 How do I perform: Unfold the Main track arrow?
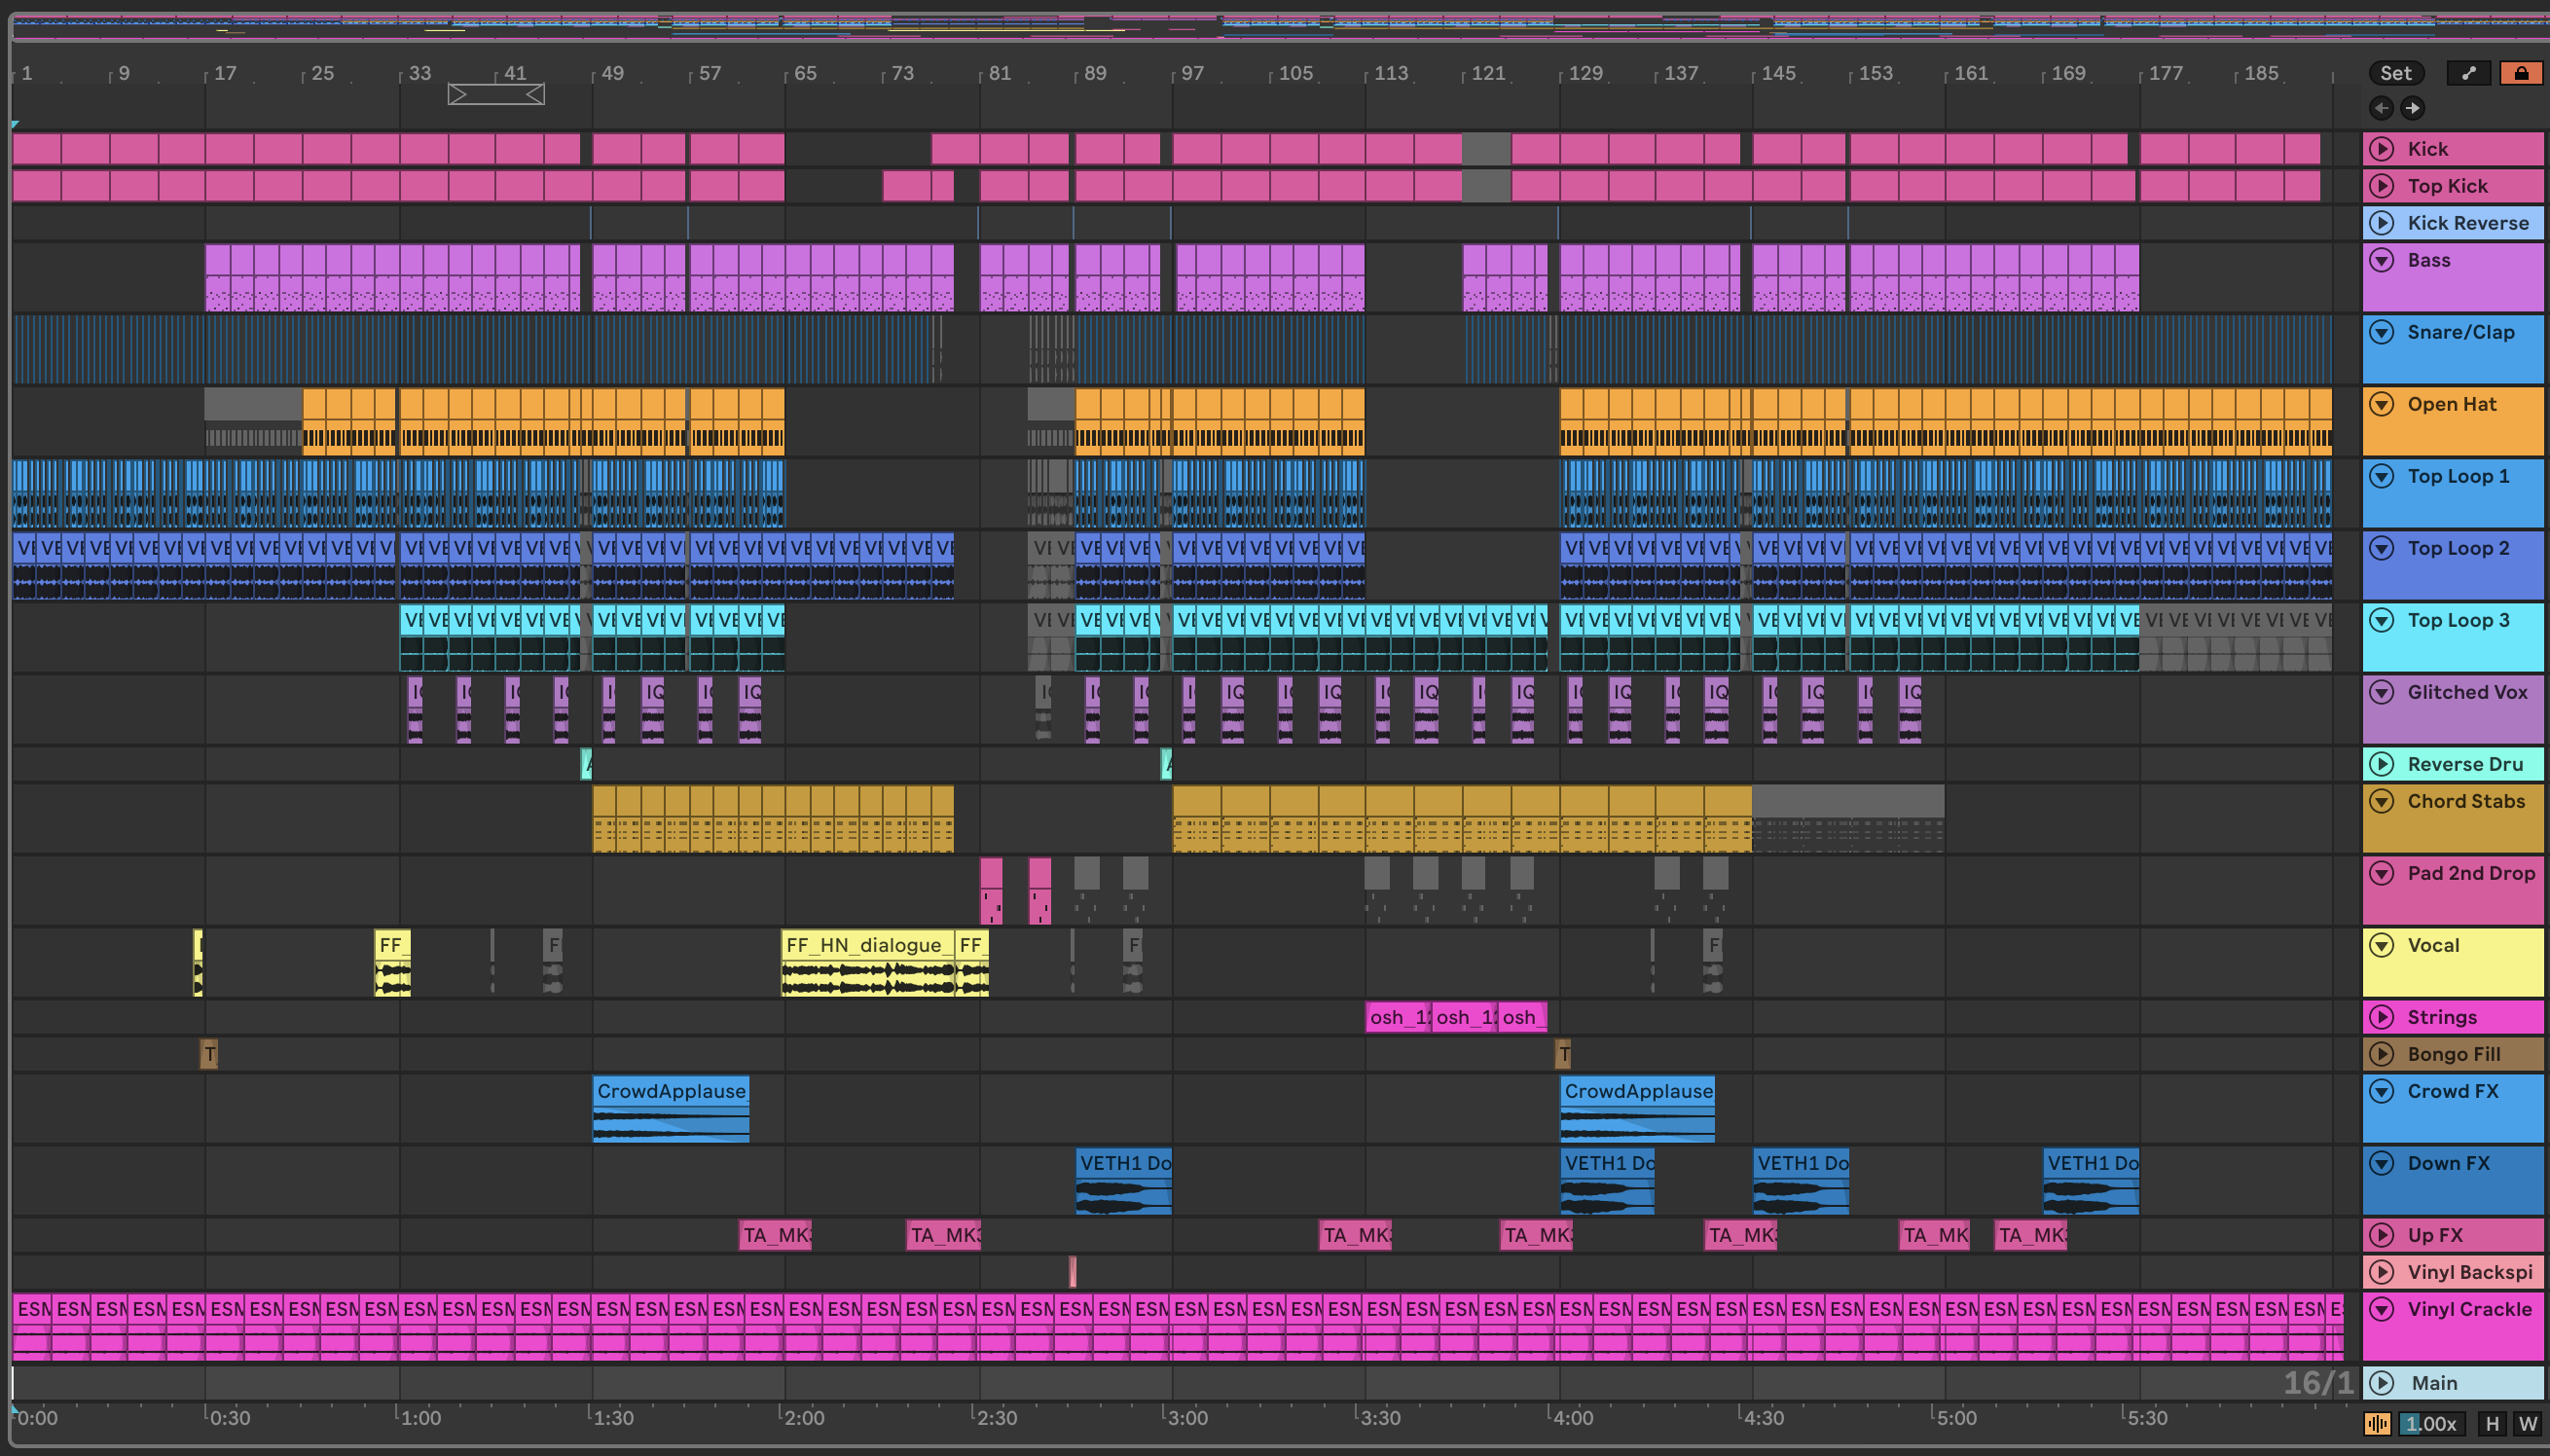click(2382, 1383)
